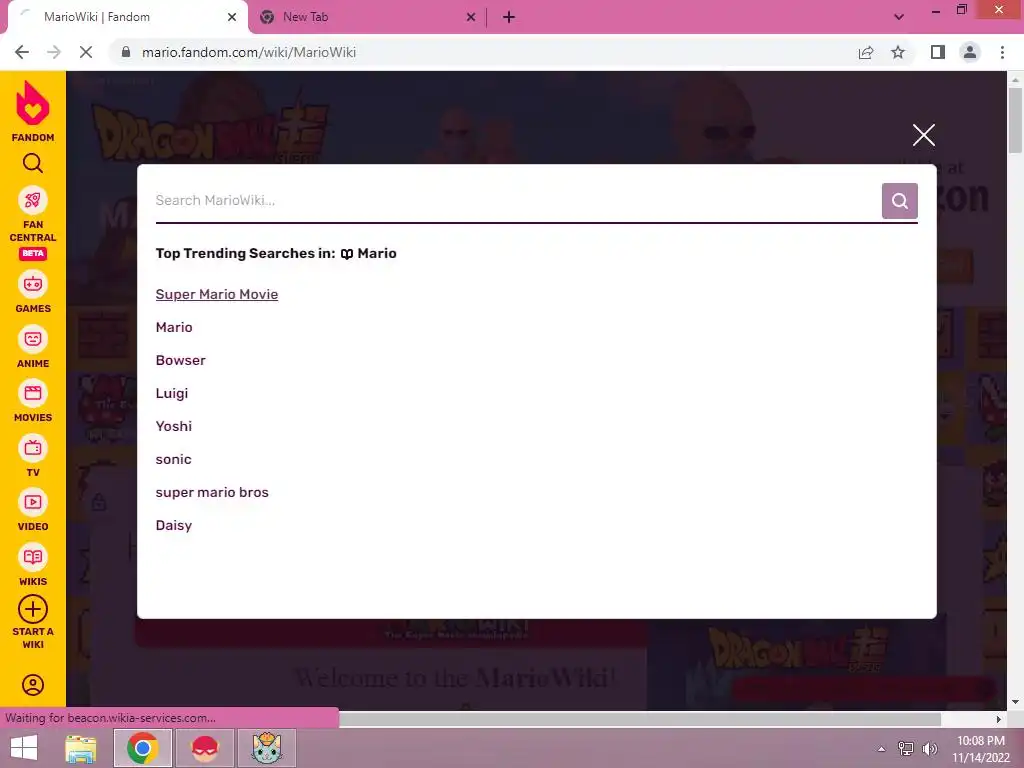Submit search with the purple magnifier button

pyautogui.click(x=899, y=200)
